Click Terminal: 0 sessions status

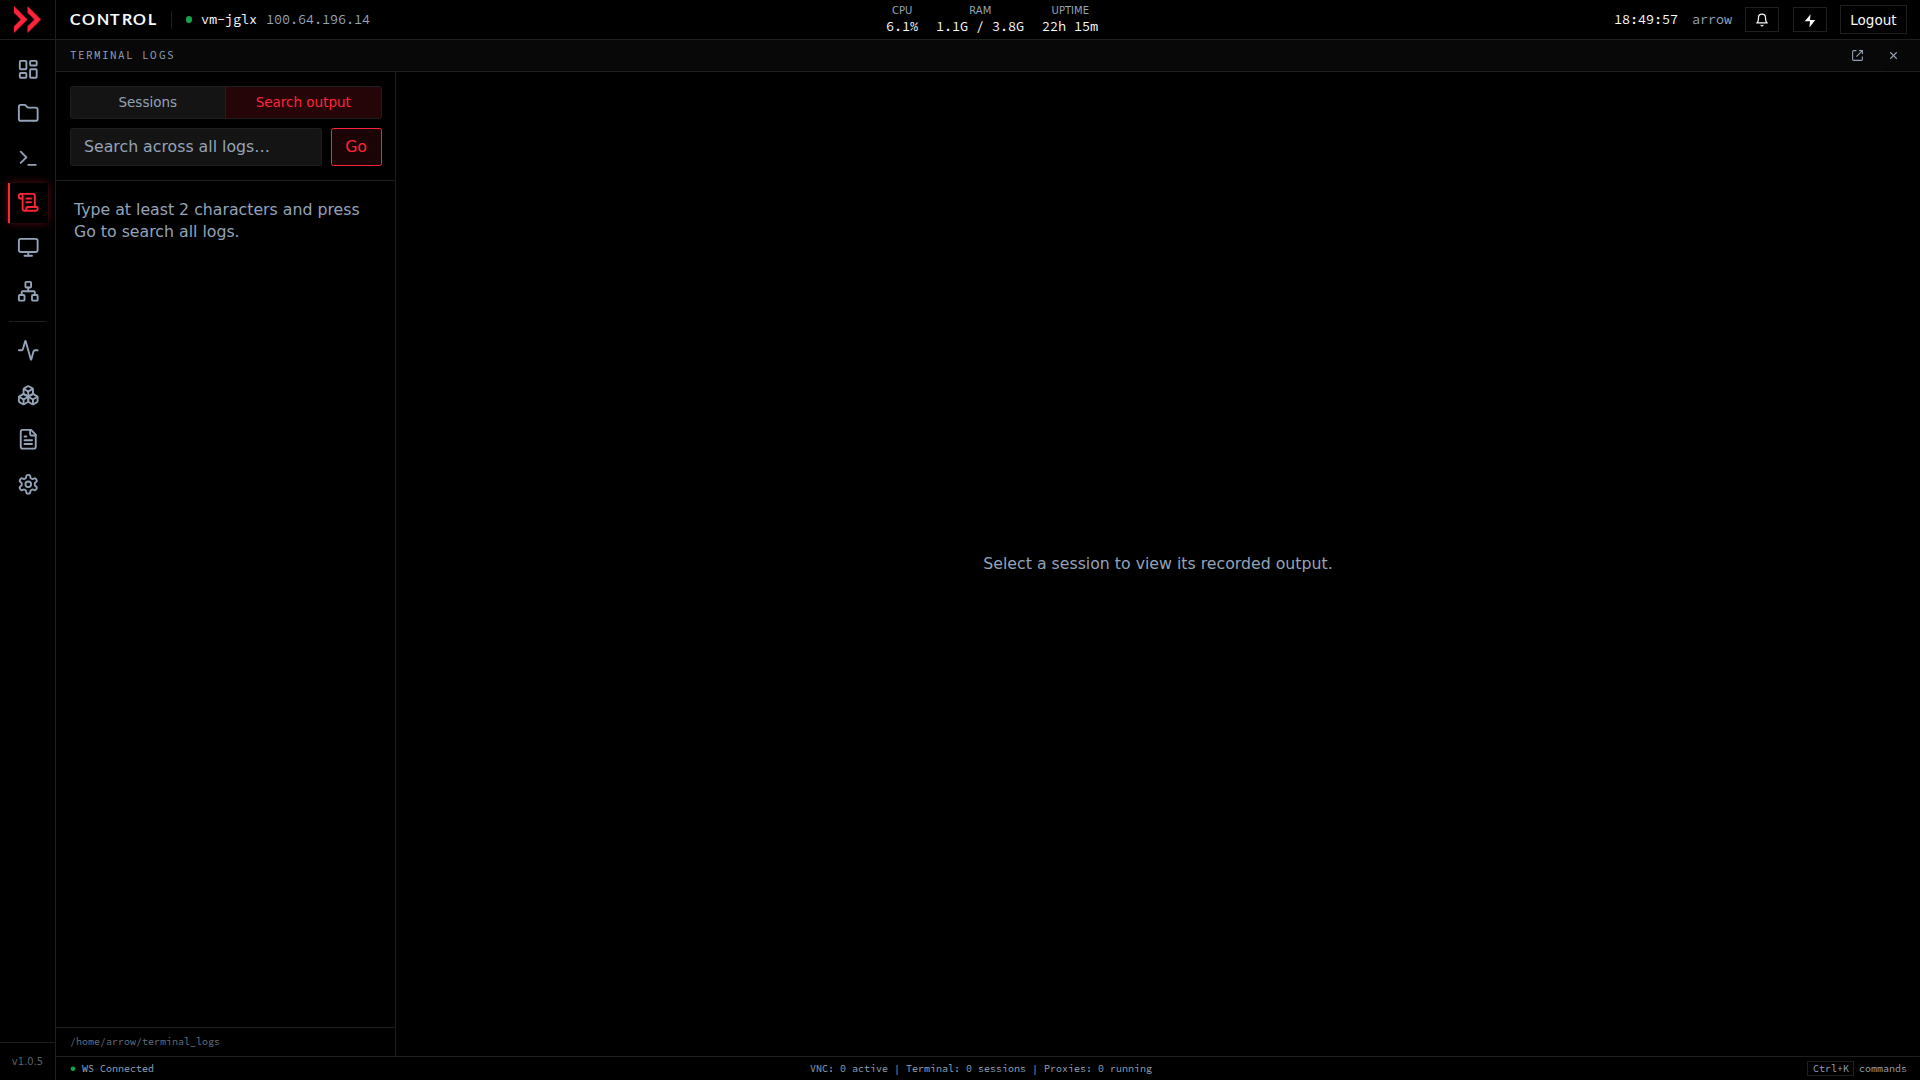[x=966, y=1069]
